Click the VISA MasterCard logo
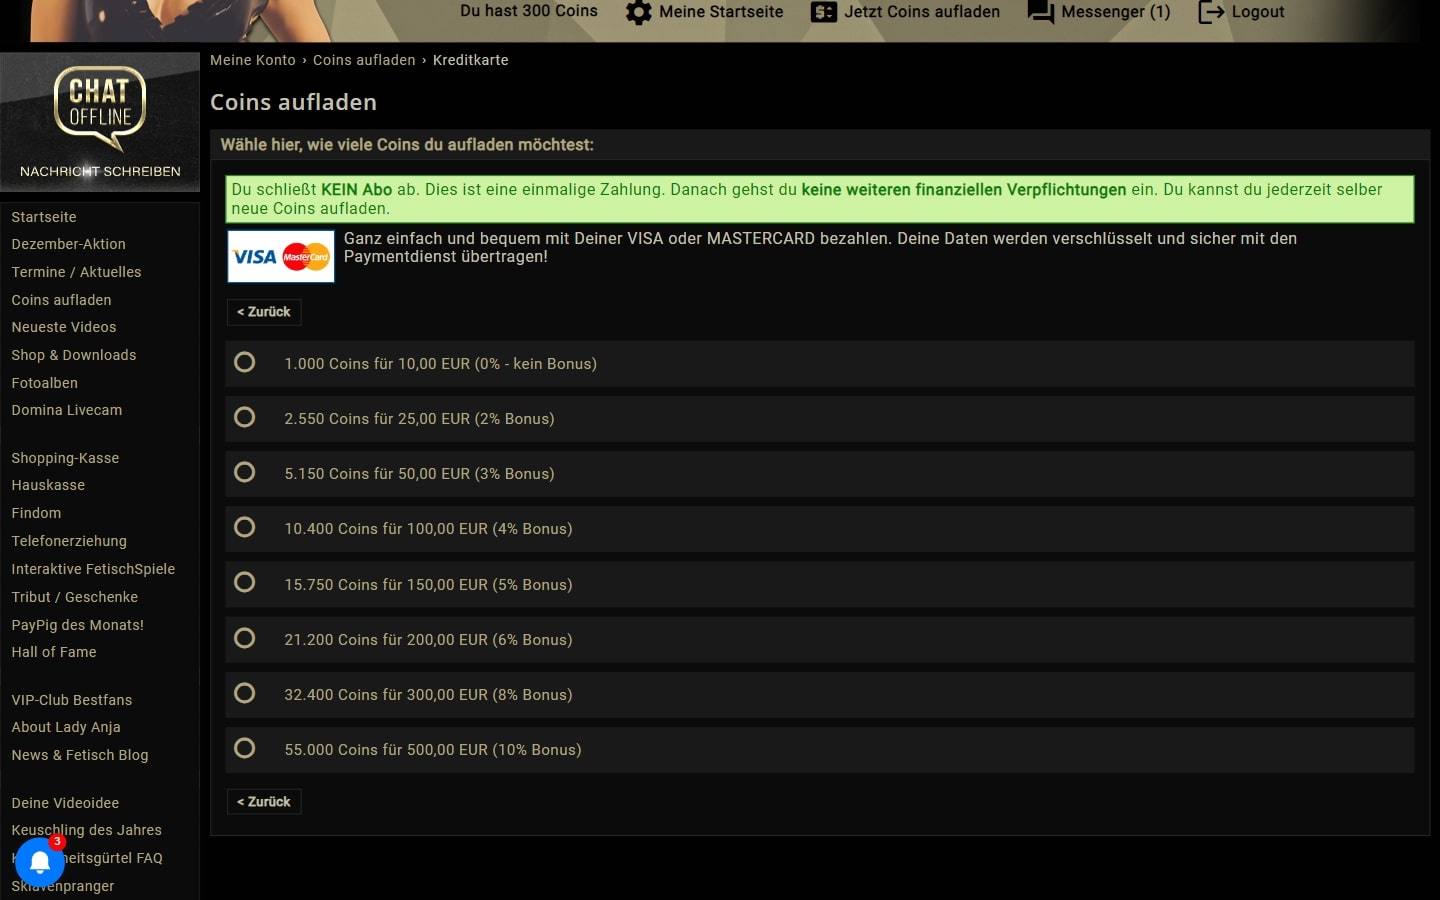 (281, 257)
